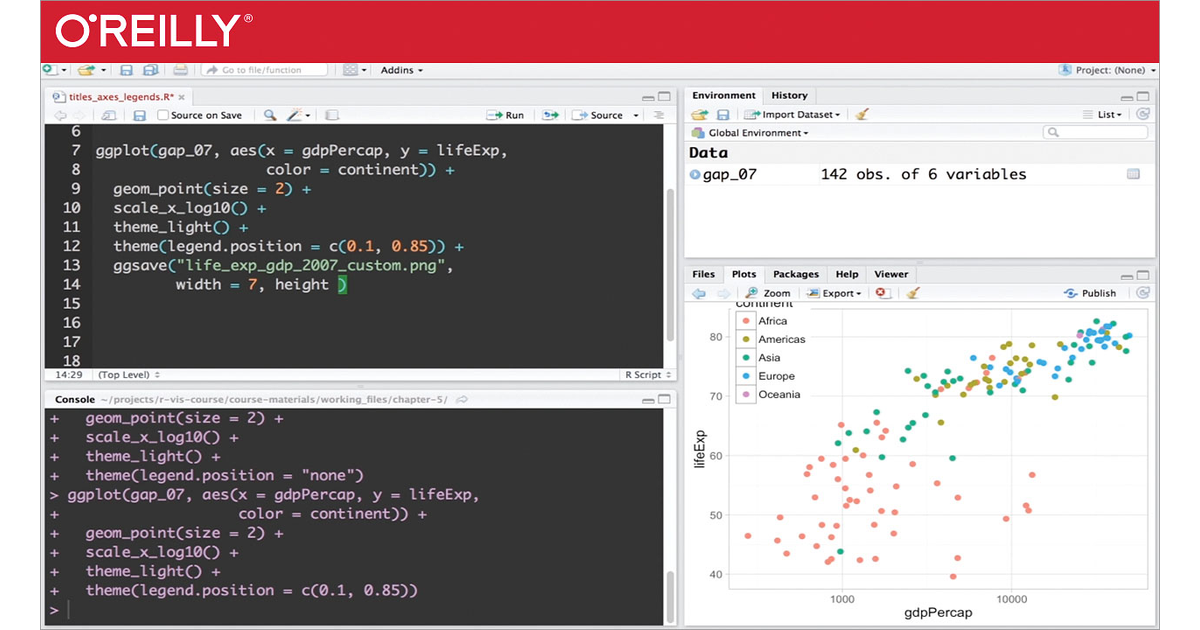Run the current line with Run button
1200x630 pixels.
tap(506, 115)
